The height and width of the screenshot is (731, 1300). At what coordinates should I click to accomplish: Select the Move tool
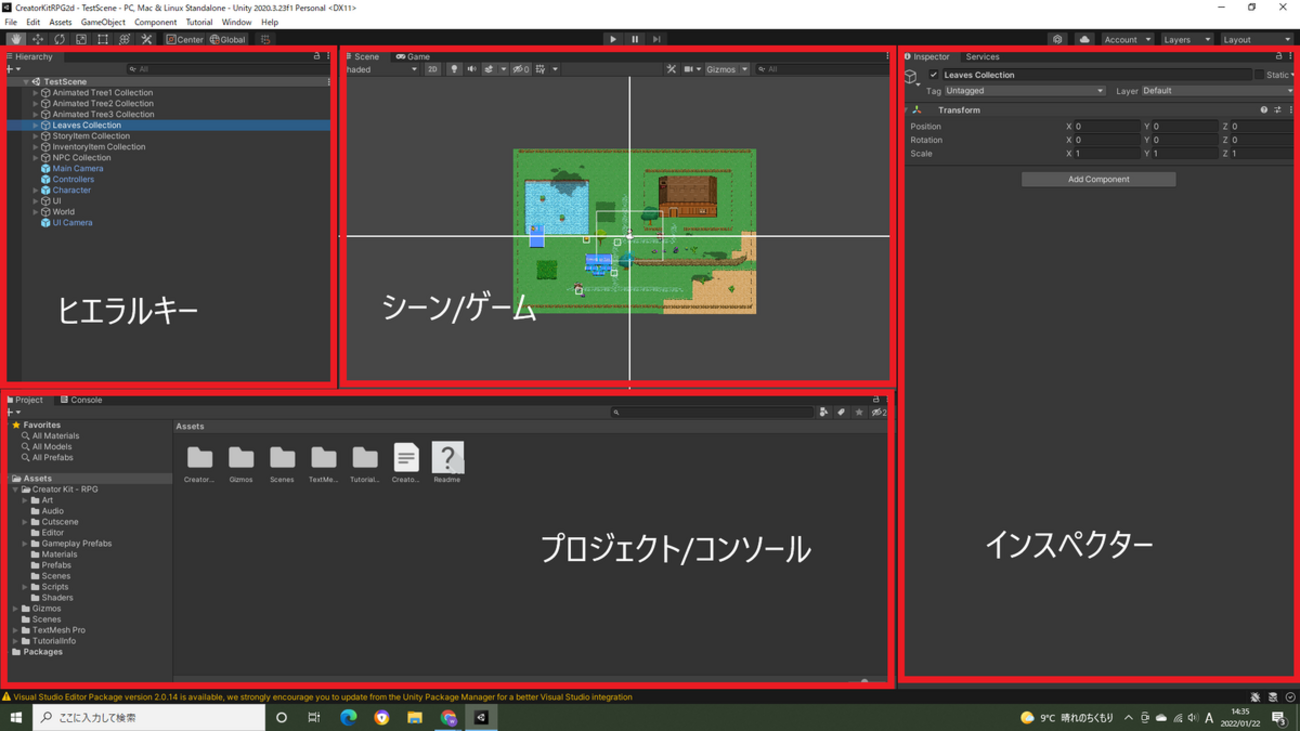point(38,39)
